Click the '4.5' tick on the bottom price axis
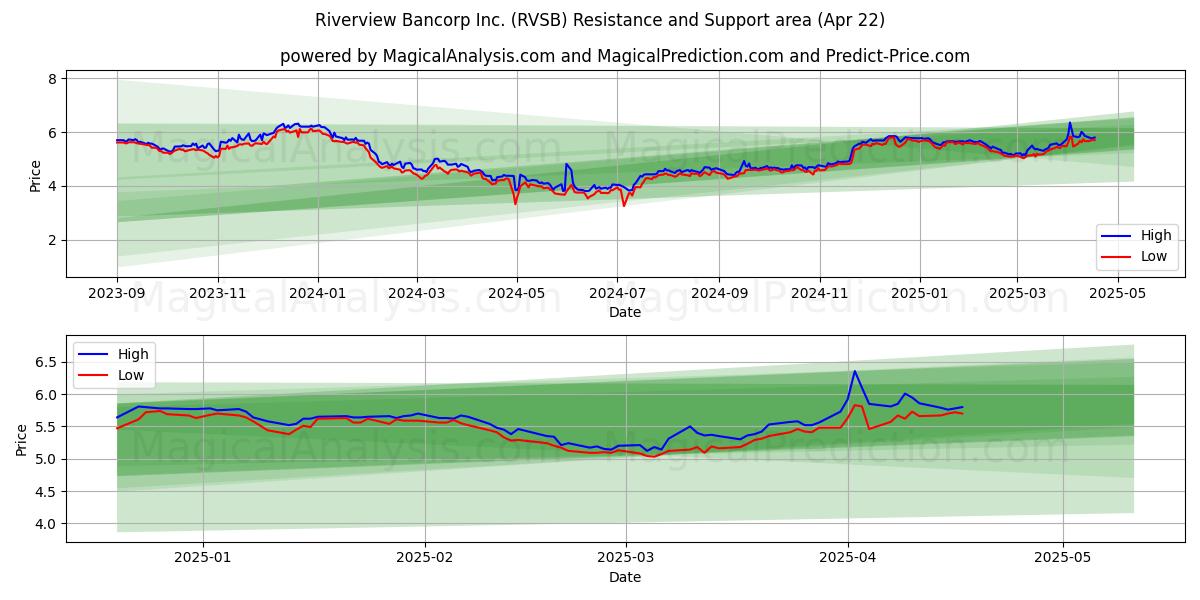 point(47,492)
